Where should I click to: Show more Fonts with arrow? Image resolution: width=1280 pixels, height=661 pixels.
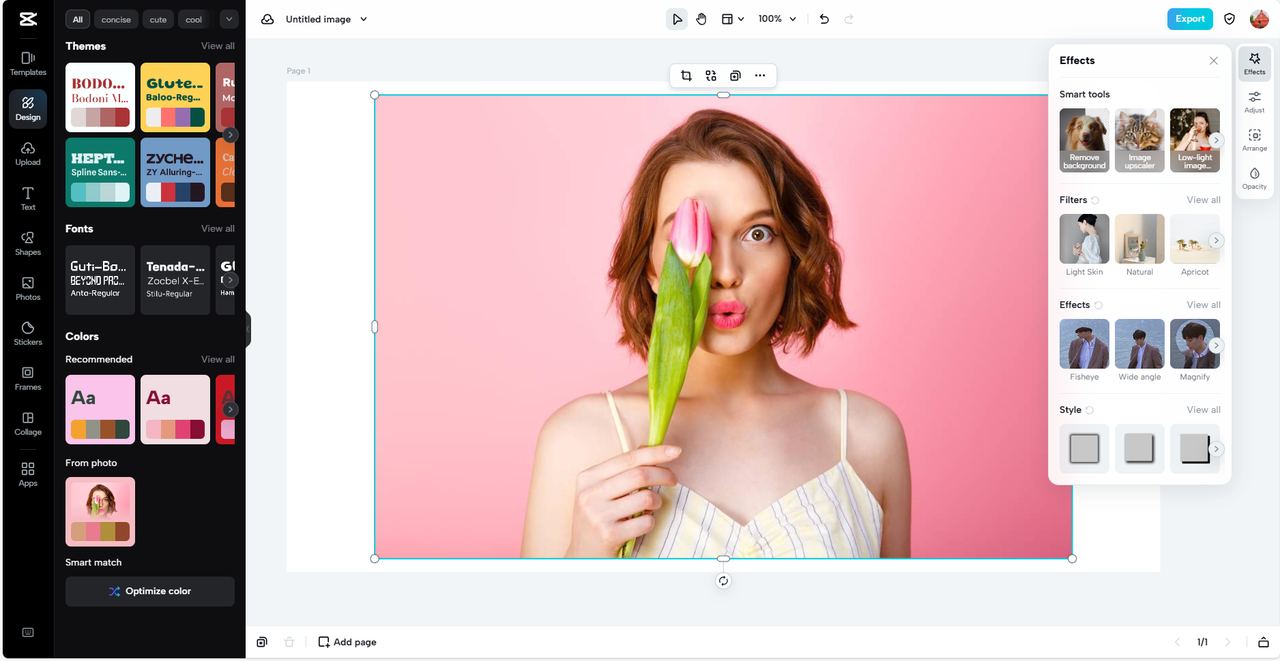point(230,280)
